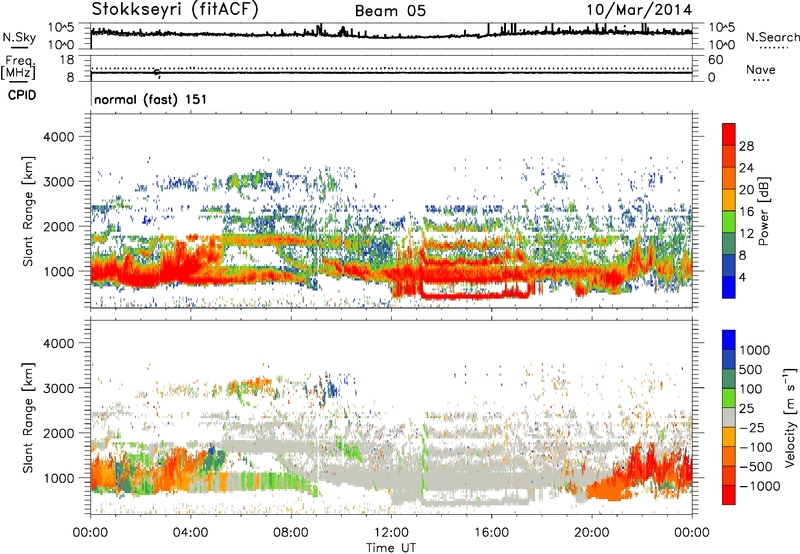Click the '12:00' time tick label

click(391, 533)
